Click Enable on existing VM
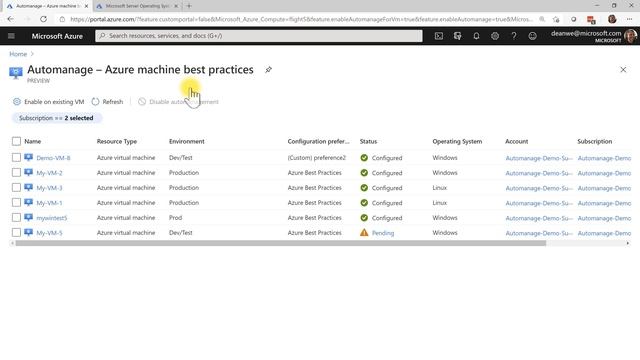Screen dimensions: 640x360 (x=49, y=102)
